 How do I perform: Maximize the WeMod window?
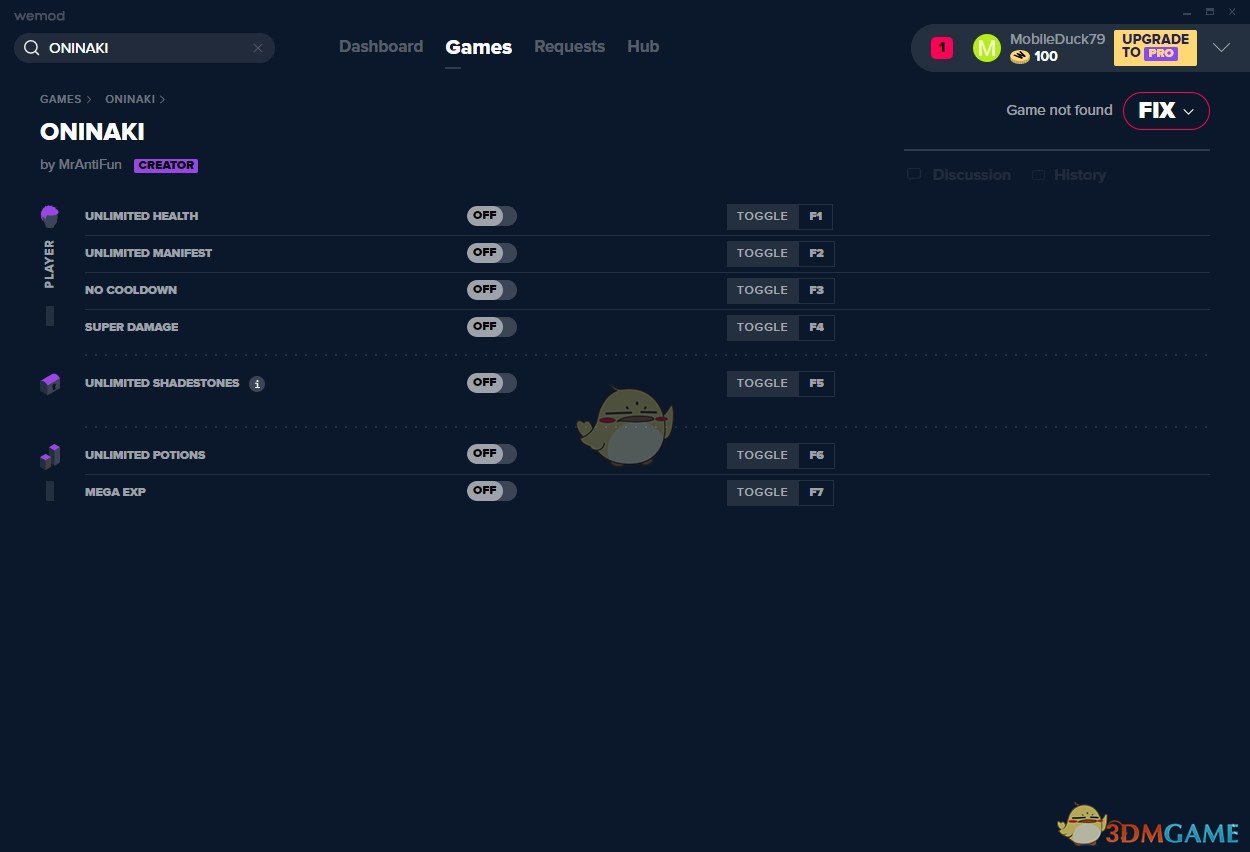pyautogui.click(x=1209, y=11)
